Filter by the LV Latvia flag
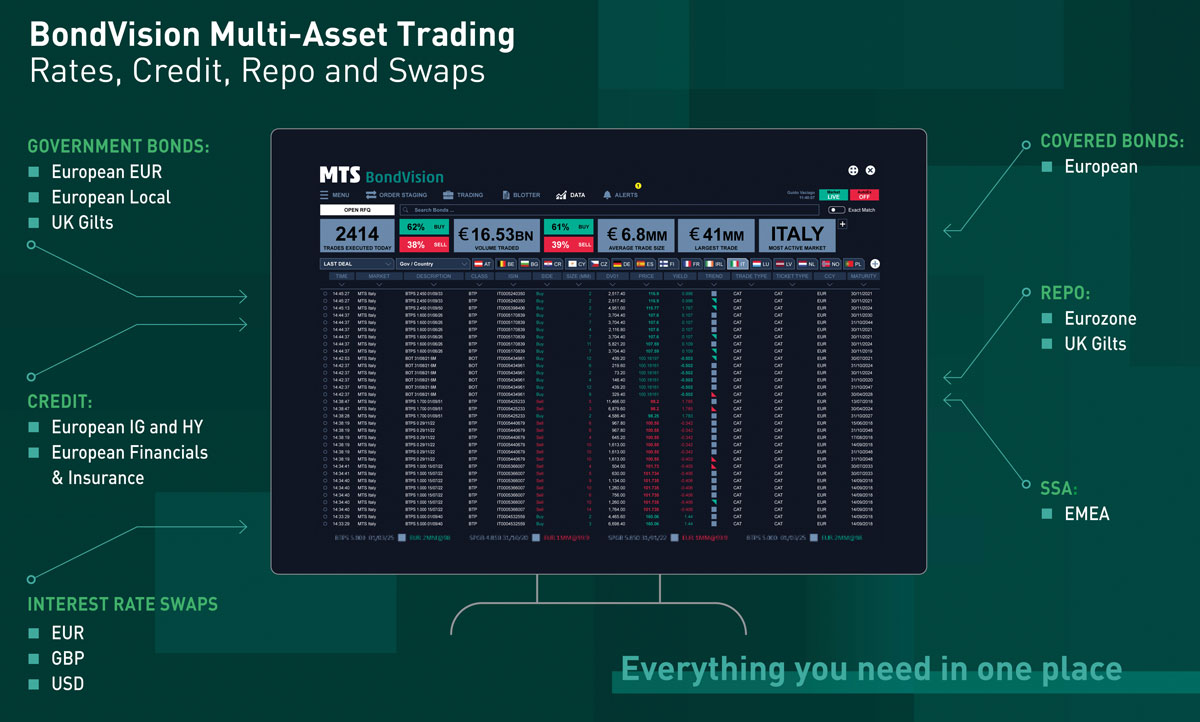This screenshot has height=722, width=1200. tap(784, 264)
